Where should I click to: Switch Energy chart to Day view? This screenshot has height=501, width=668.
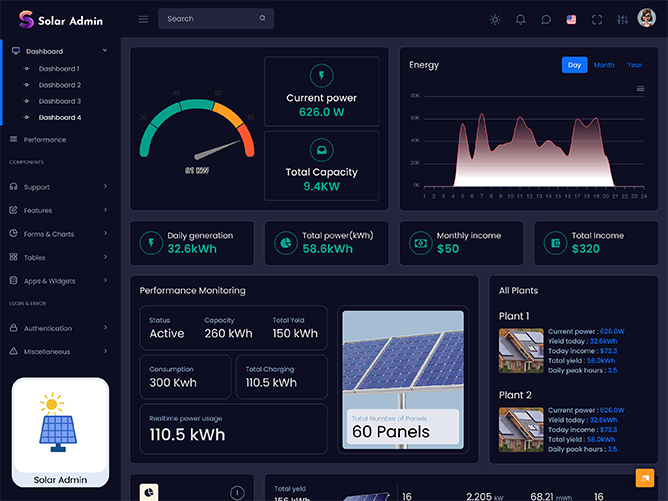pos(574,65)
